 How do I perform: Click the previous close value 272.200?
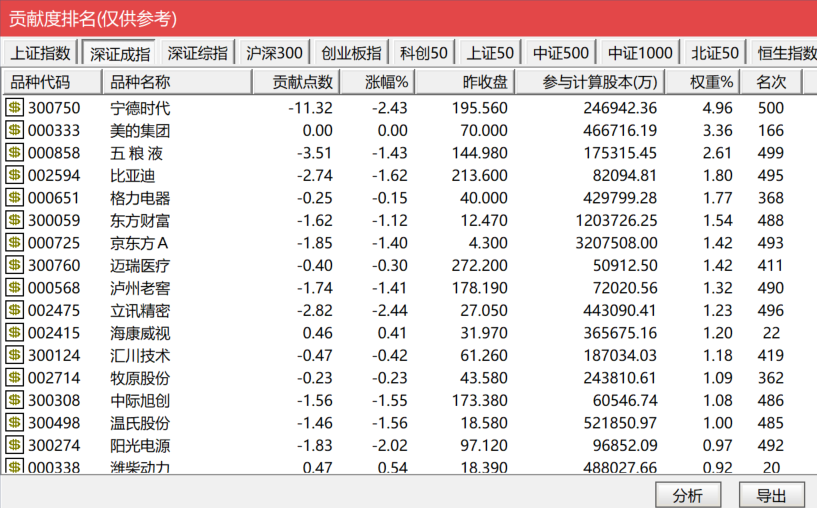(479, 265)
